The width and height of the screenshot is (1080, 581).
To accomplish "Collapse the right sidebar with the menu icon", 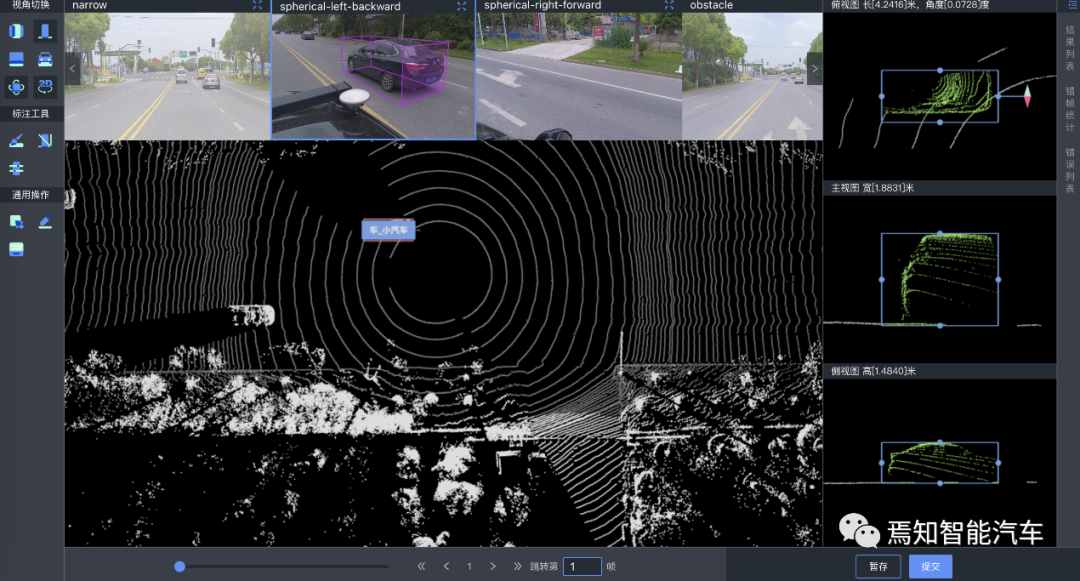I will coord(1069,6).
